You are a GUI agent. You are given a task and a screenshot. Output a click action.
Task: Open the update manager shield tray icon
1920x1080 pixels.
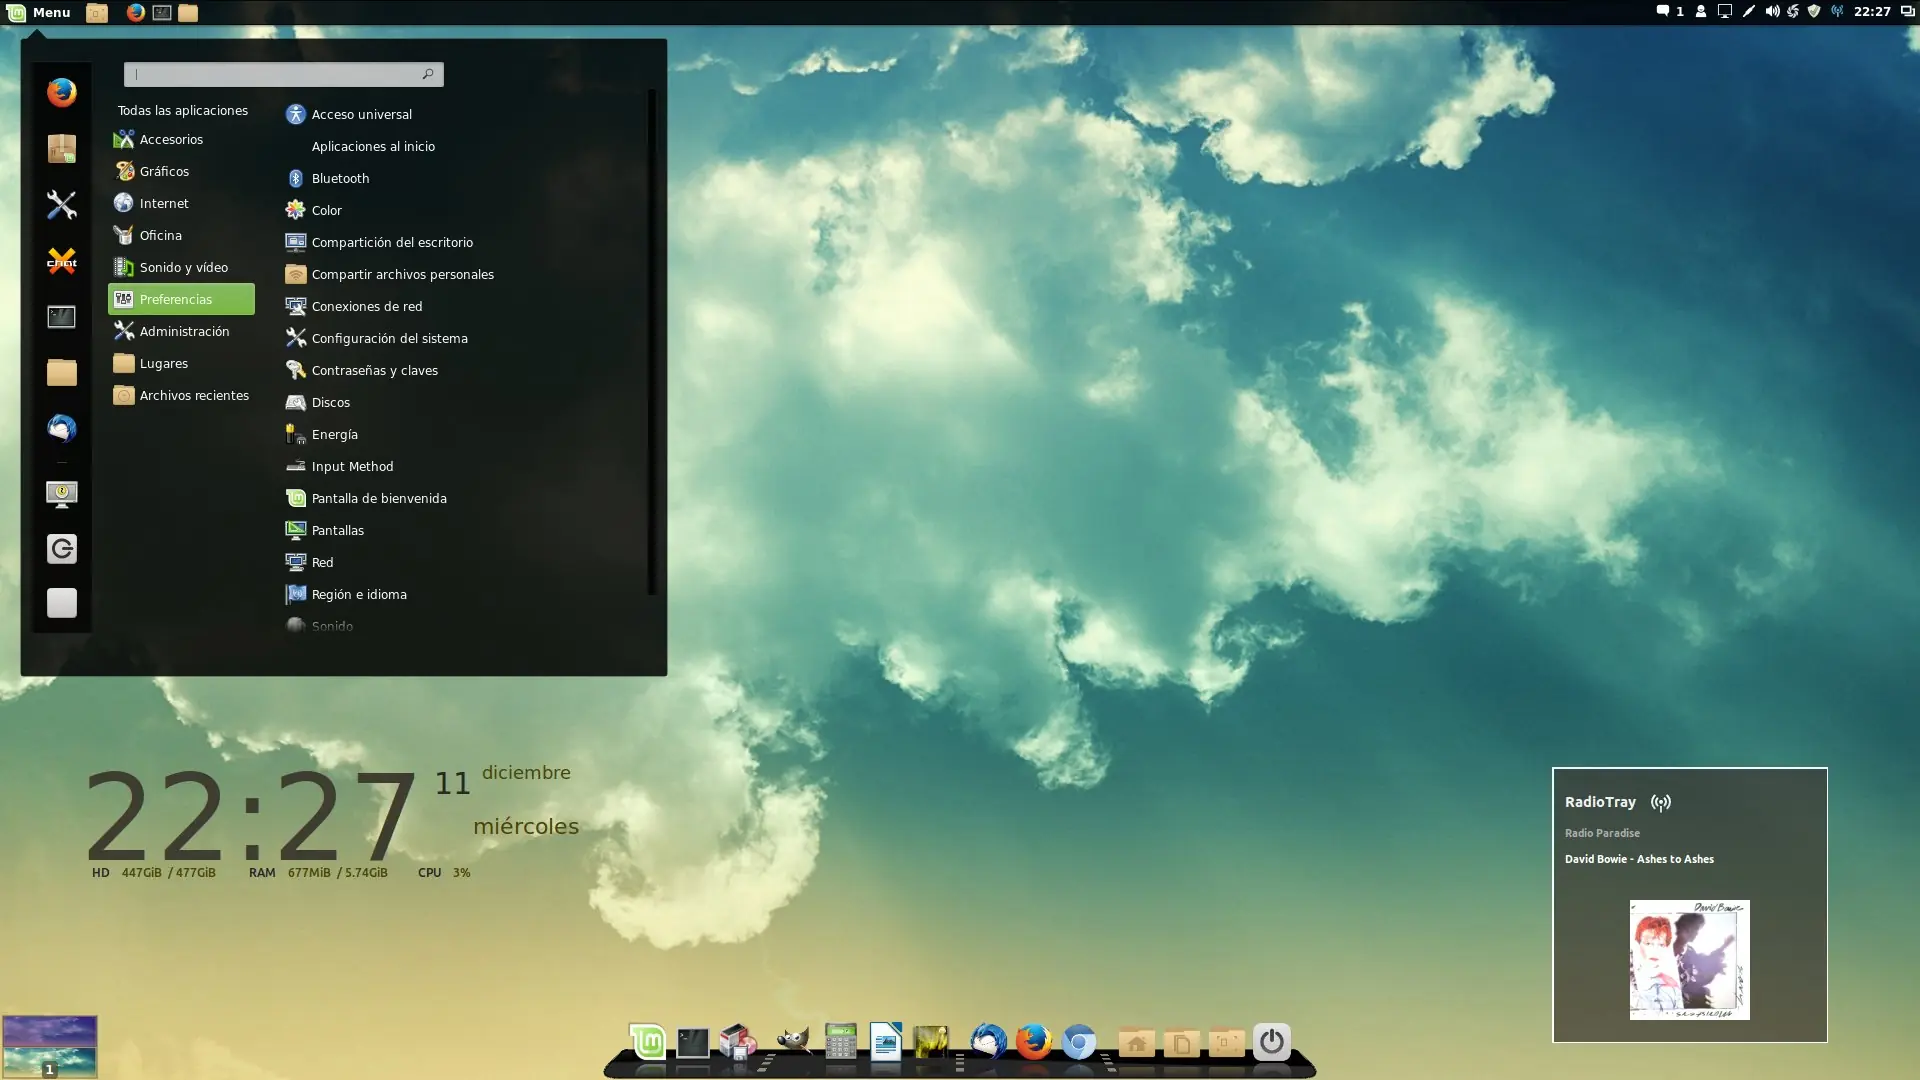(1814, 12)
